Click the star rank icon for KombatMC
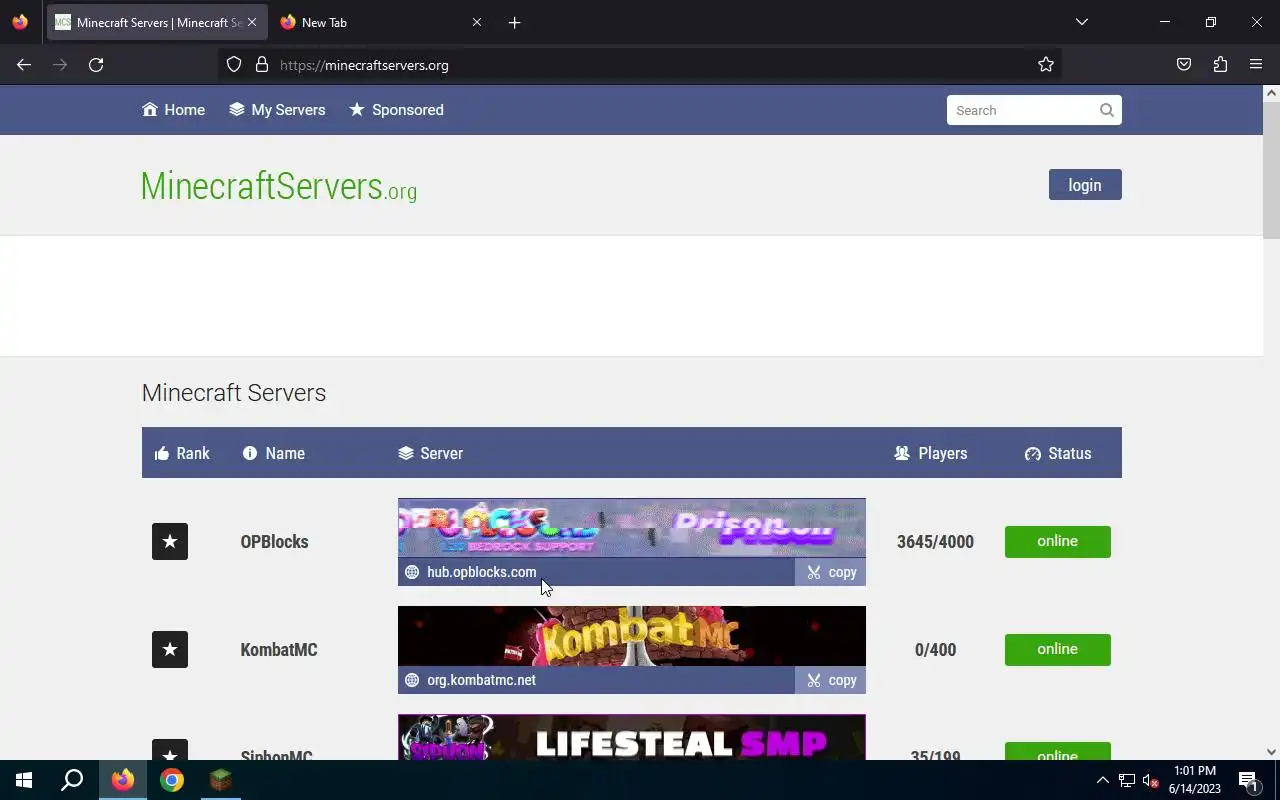Image resolution: width=1280 pixels, height=800 pixels. tap(170, 649)
